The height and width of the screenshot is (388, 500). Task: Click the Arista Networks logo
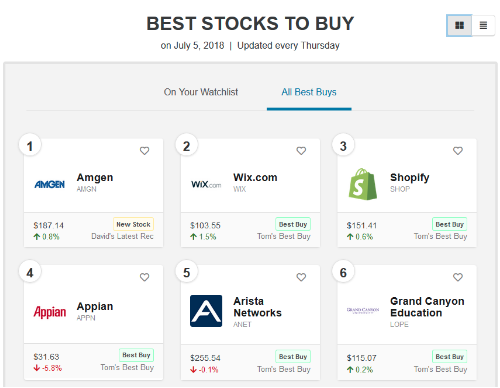coord(206,311)
